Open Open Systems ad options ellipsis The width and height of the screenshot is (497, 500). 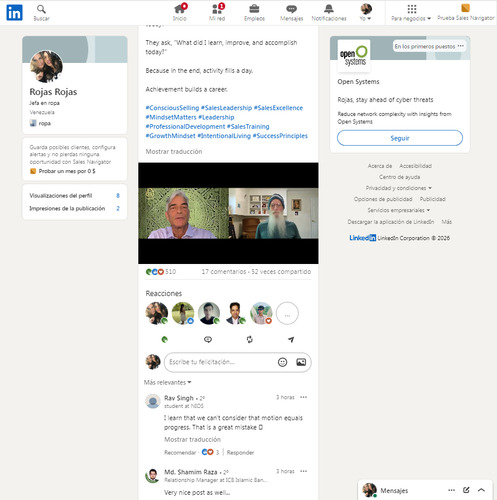pos(461,46)
